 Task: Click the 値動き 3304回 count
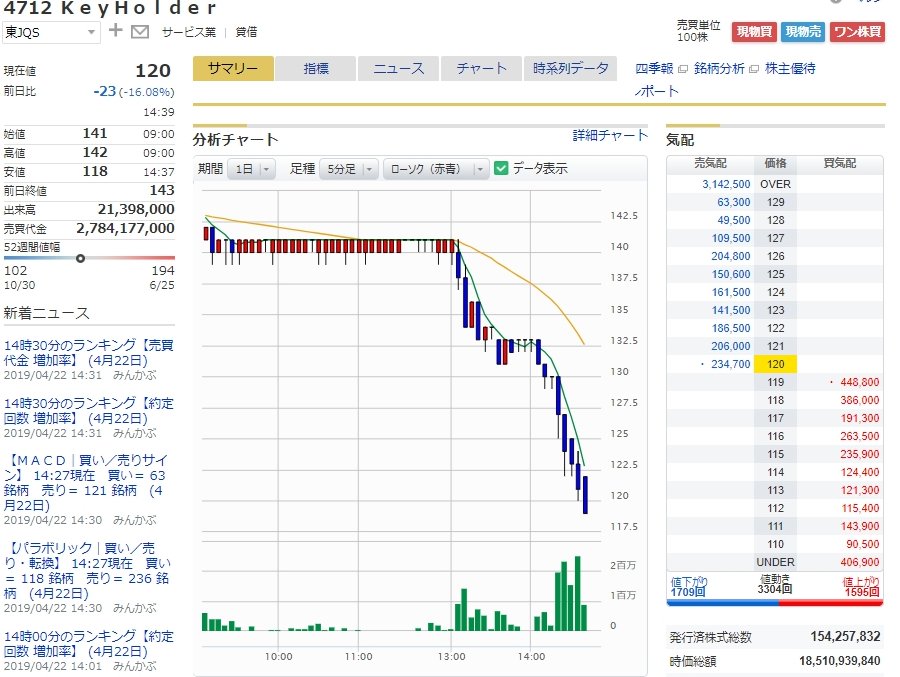pyautogui.click(x=774, y=584)
